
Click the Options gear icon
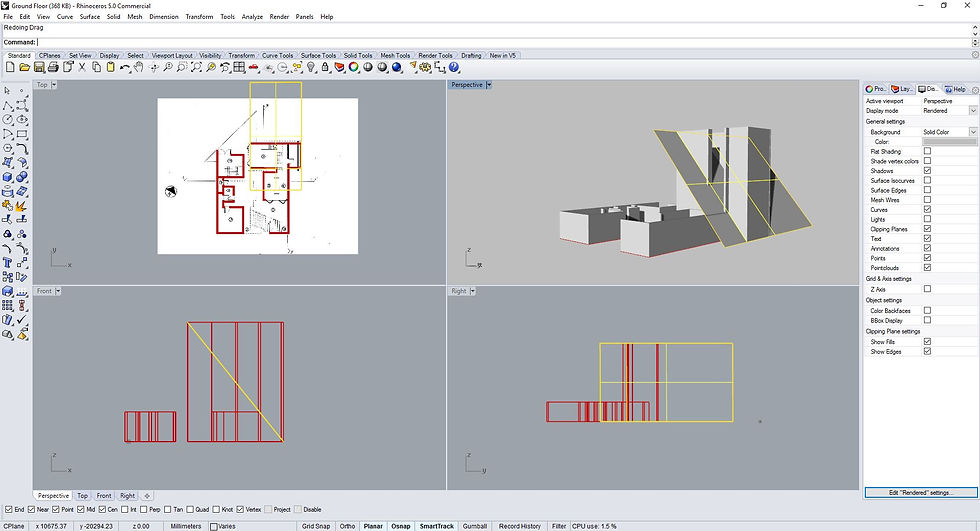click(x=426, y=67)
